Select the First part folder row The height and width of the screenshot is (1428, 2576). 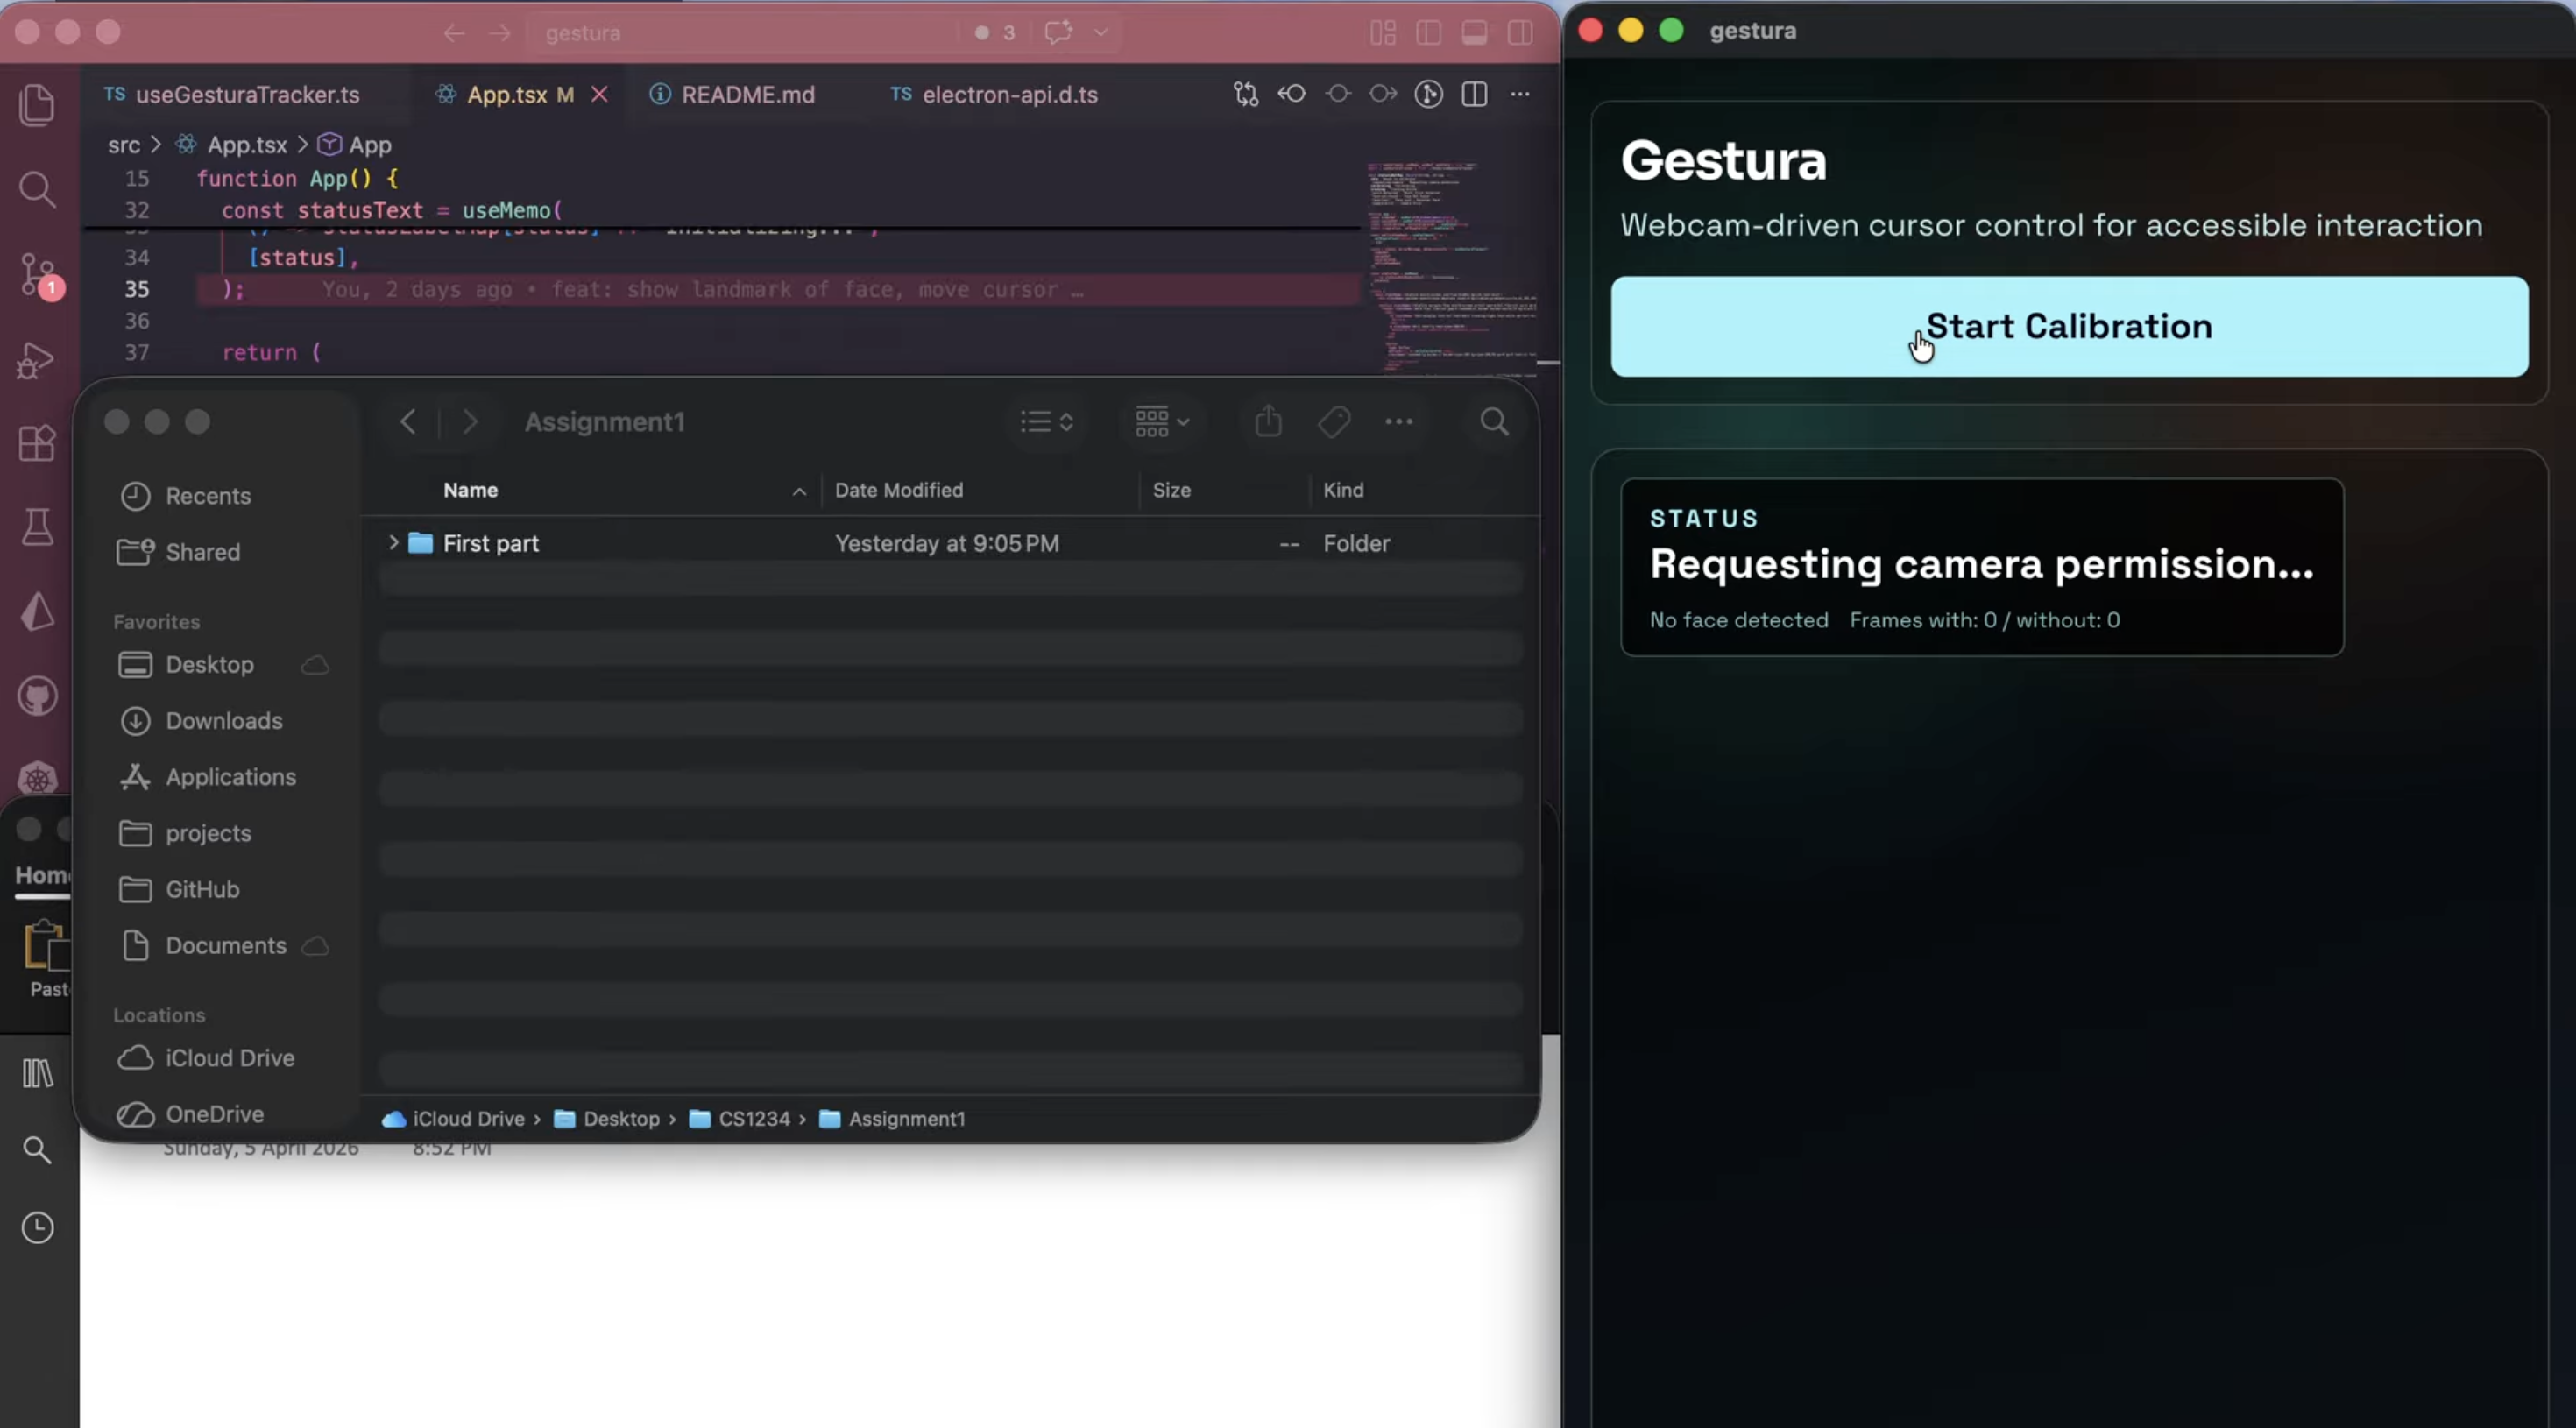point(950,543)
